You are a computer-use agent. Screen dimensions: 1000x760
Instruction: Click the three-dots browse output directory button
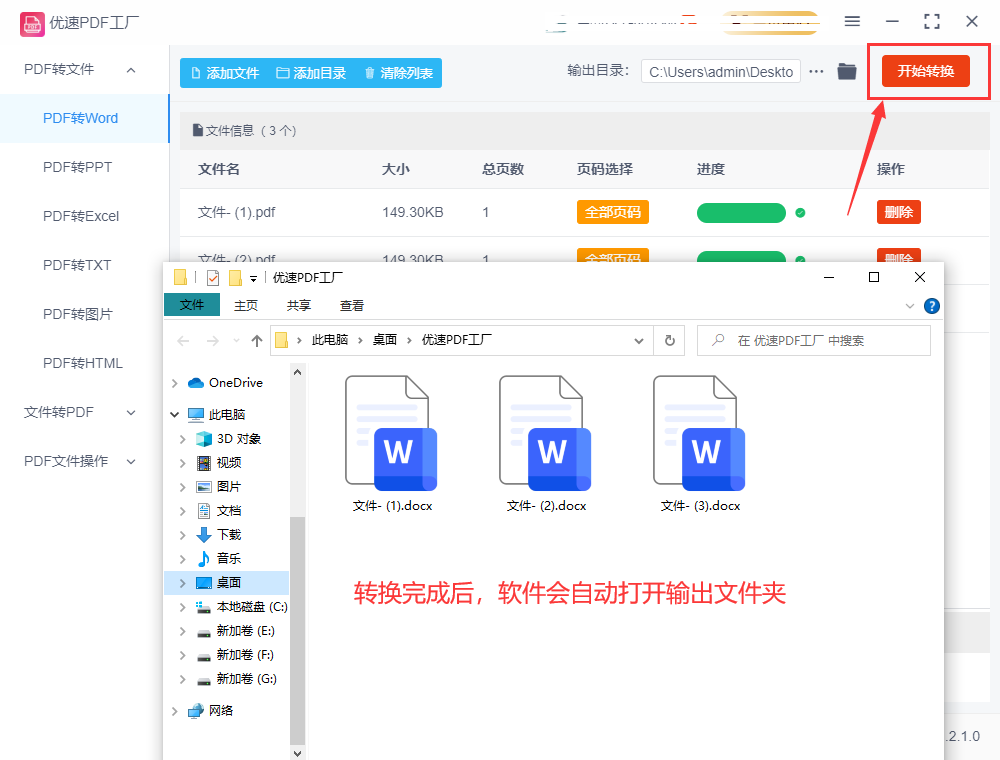click(x=816, y=71)
